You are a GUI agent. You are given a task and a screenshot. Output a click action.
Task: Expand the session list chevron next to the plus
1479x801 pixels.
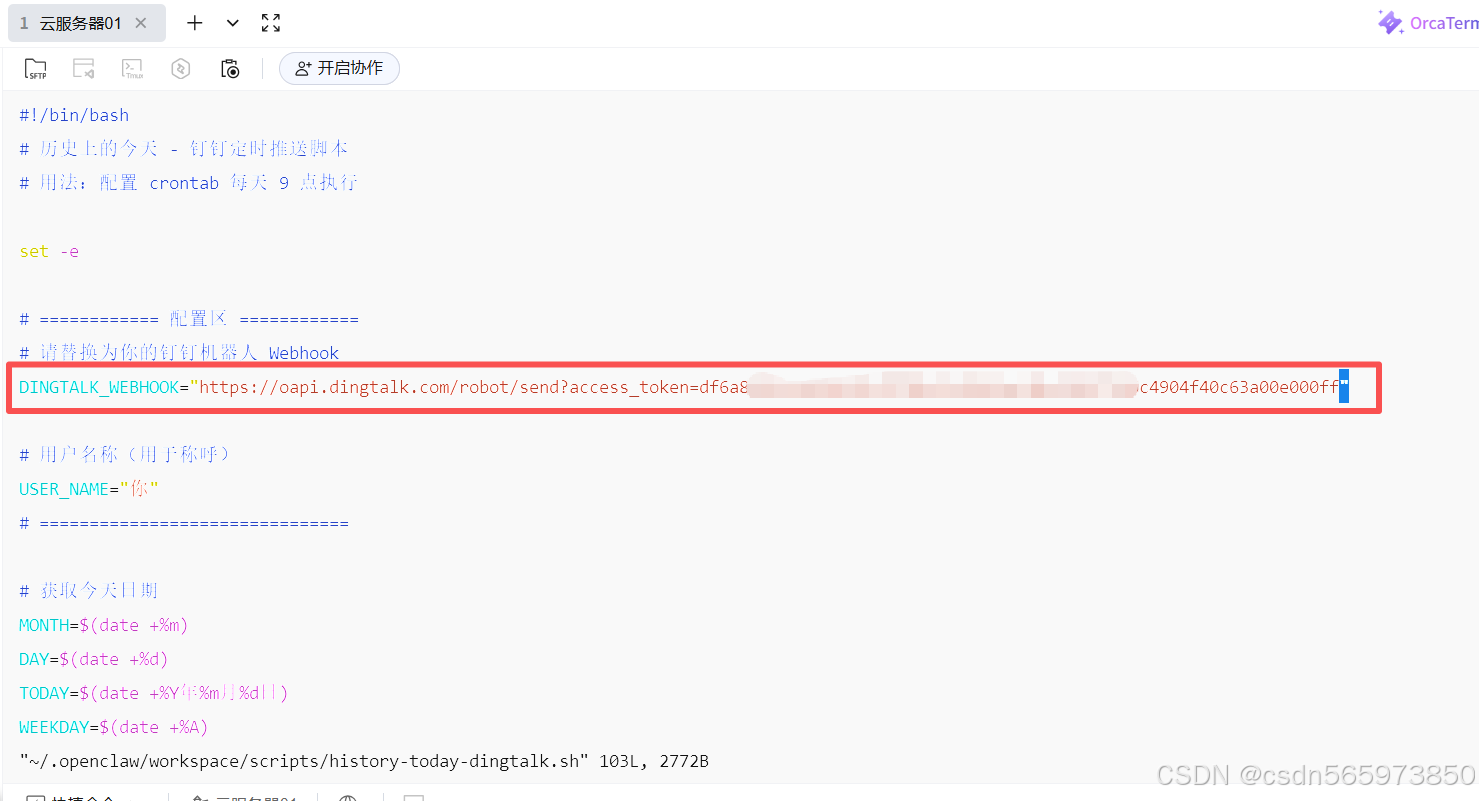[233, 23]
